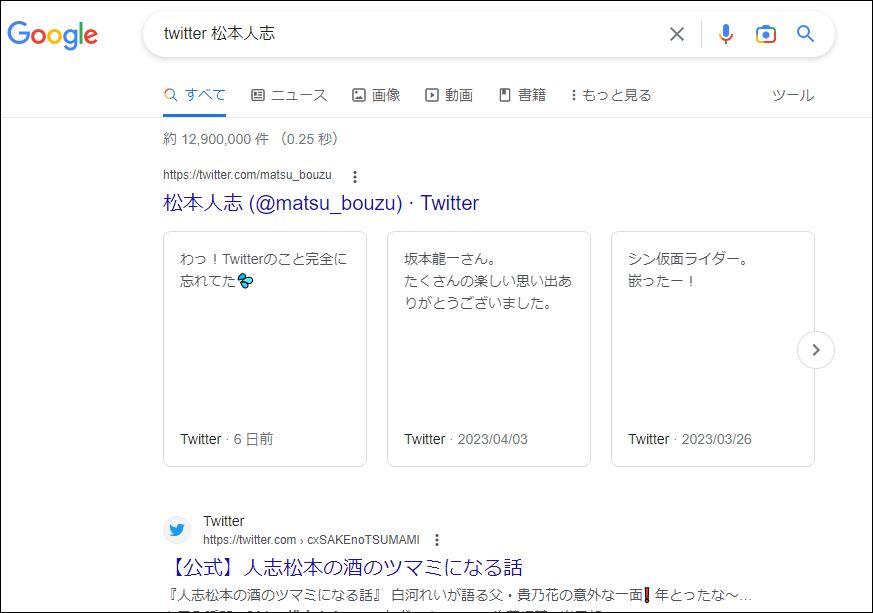This screenshot has height=613, width=873.
Task: Open 松本人志 (@matsu_bouzu) Twitter link
Action: [x=321, y=203]
